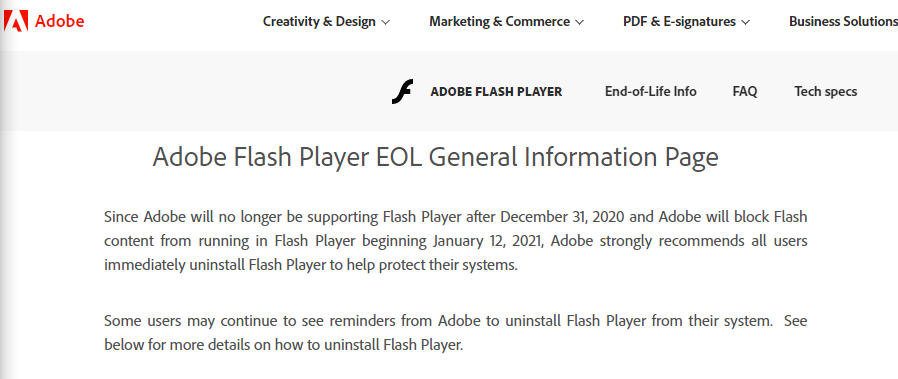This screenshot has height=379, width=898.
Task: Click the EOL General Information Page heading
Action: coord(435,157)
